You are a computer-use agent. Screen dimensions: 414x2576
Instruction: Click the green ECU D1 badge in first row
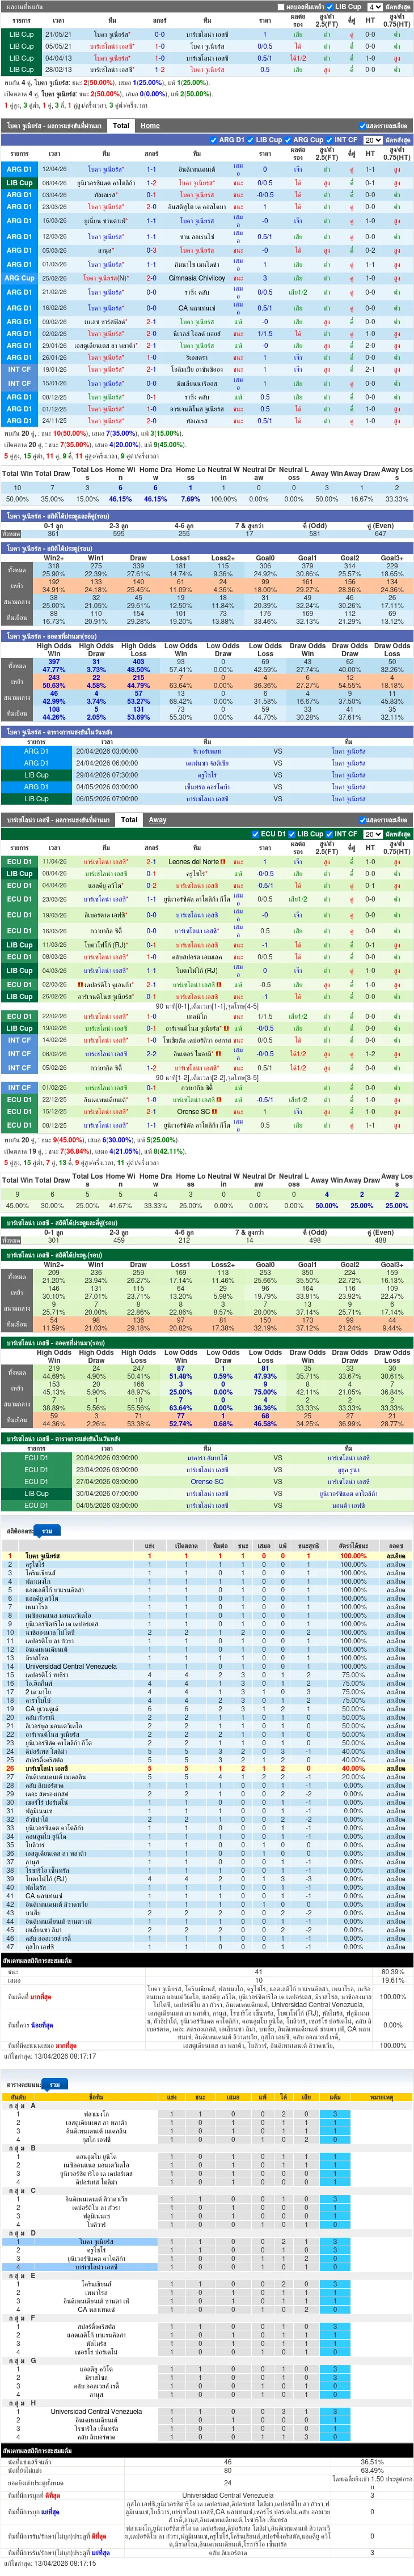(19, 861)
